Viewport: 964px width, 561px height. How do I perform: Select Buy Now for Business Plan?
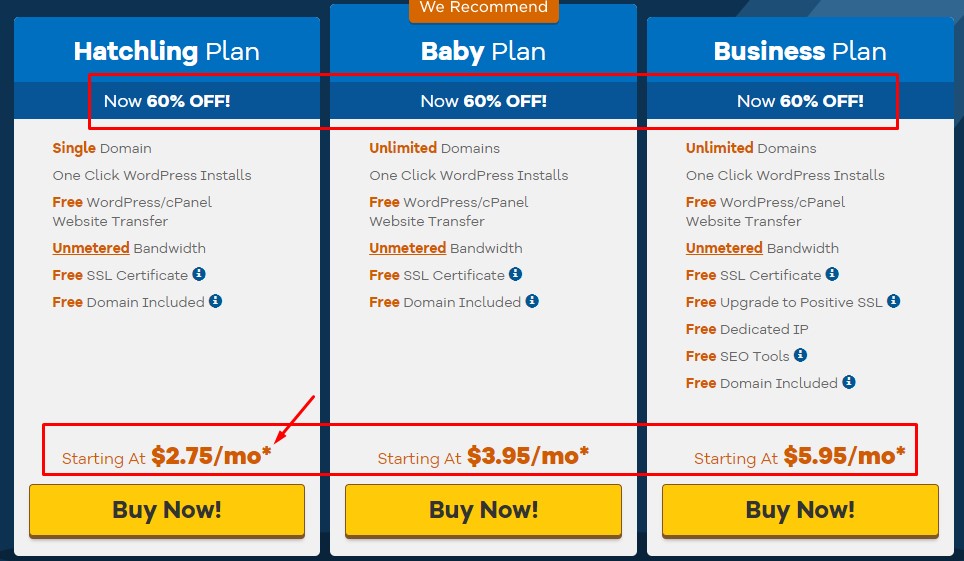point(800,511)
